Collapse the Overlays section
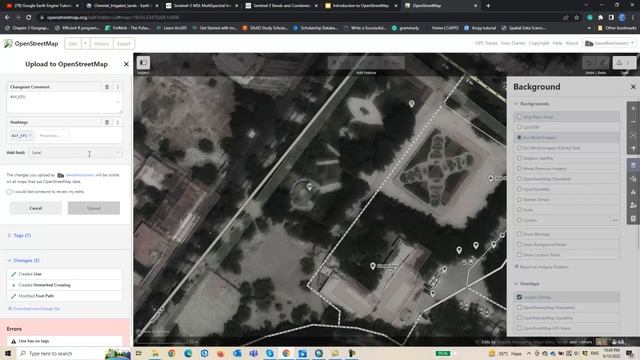Screen dimensions: 640x360 click(x=527, y=284)
